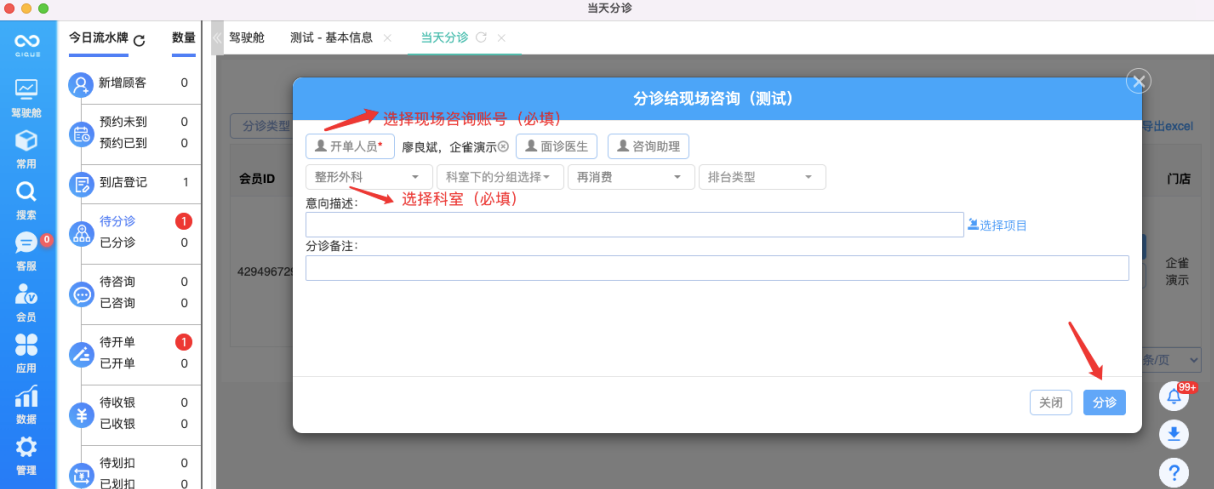Click the 预约 calendar icon

(x=80, y=134)
